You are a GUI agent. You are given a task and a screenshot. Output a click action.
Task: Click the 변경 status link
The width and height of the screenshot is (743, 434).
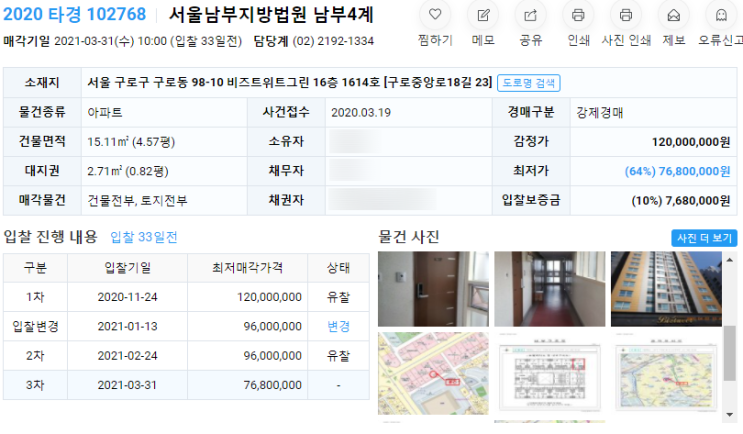(x=338, y=326)
